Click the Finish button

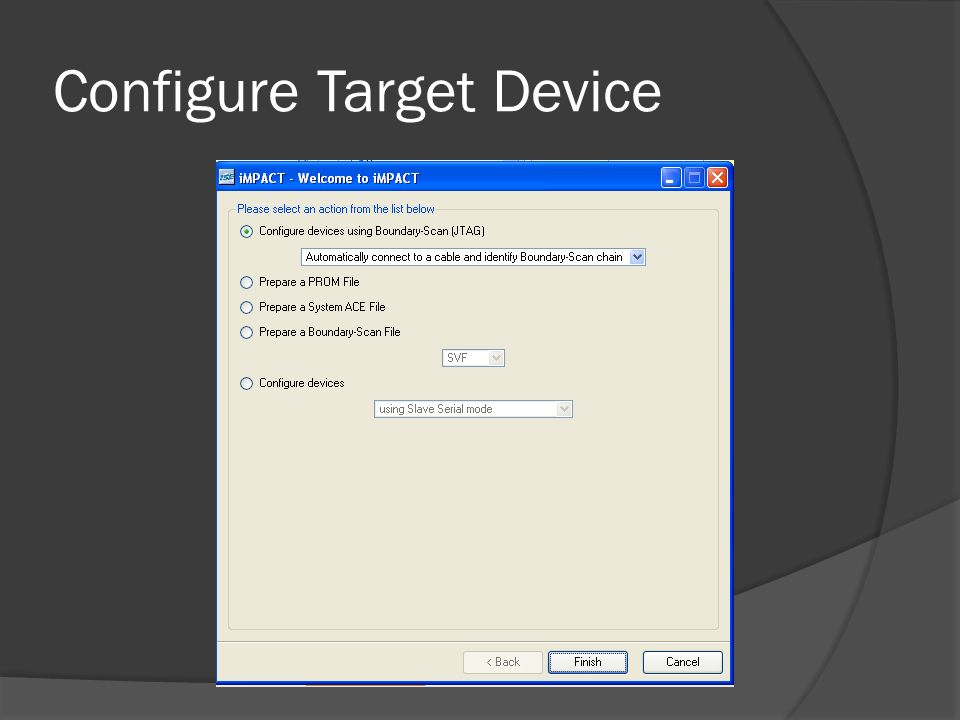click(588, 662)
